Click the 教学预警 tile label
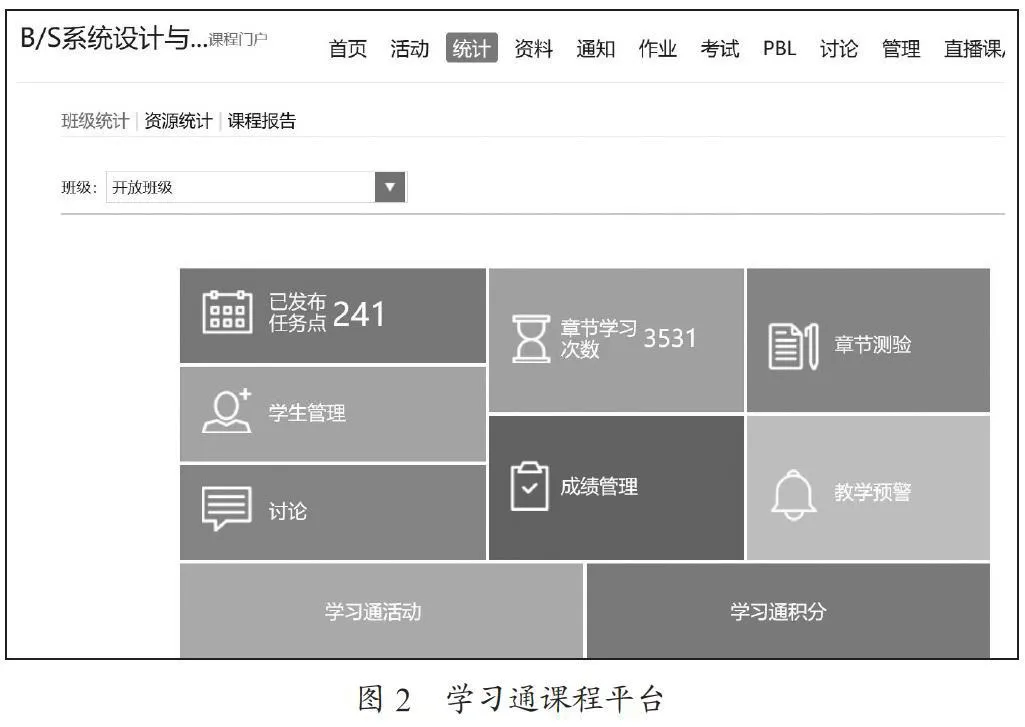The height and width of the screenshot is (727, 1025). tap(872, 492)
